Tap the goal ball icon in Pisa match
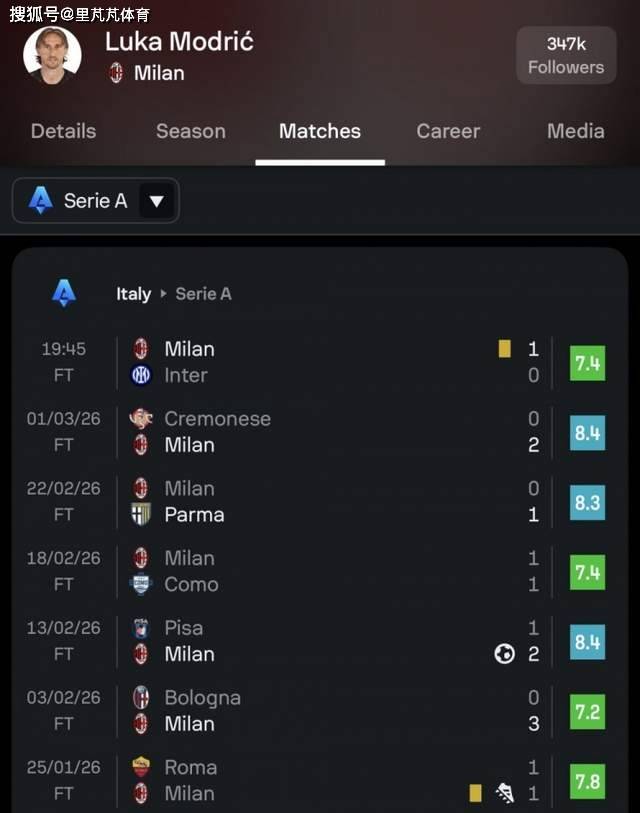640x813 pixels. (505, 654)
